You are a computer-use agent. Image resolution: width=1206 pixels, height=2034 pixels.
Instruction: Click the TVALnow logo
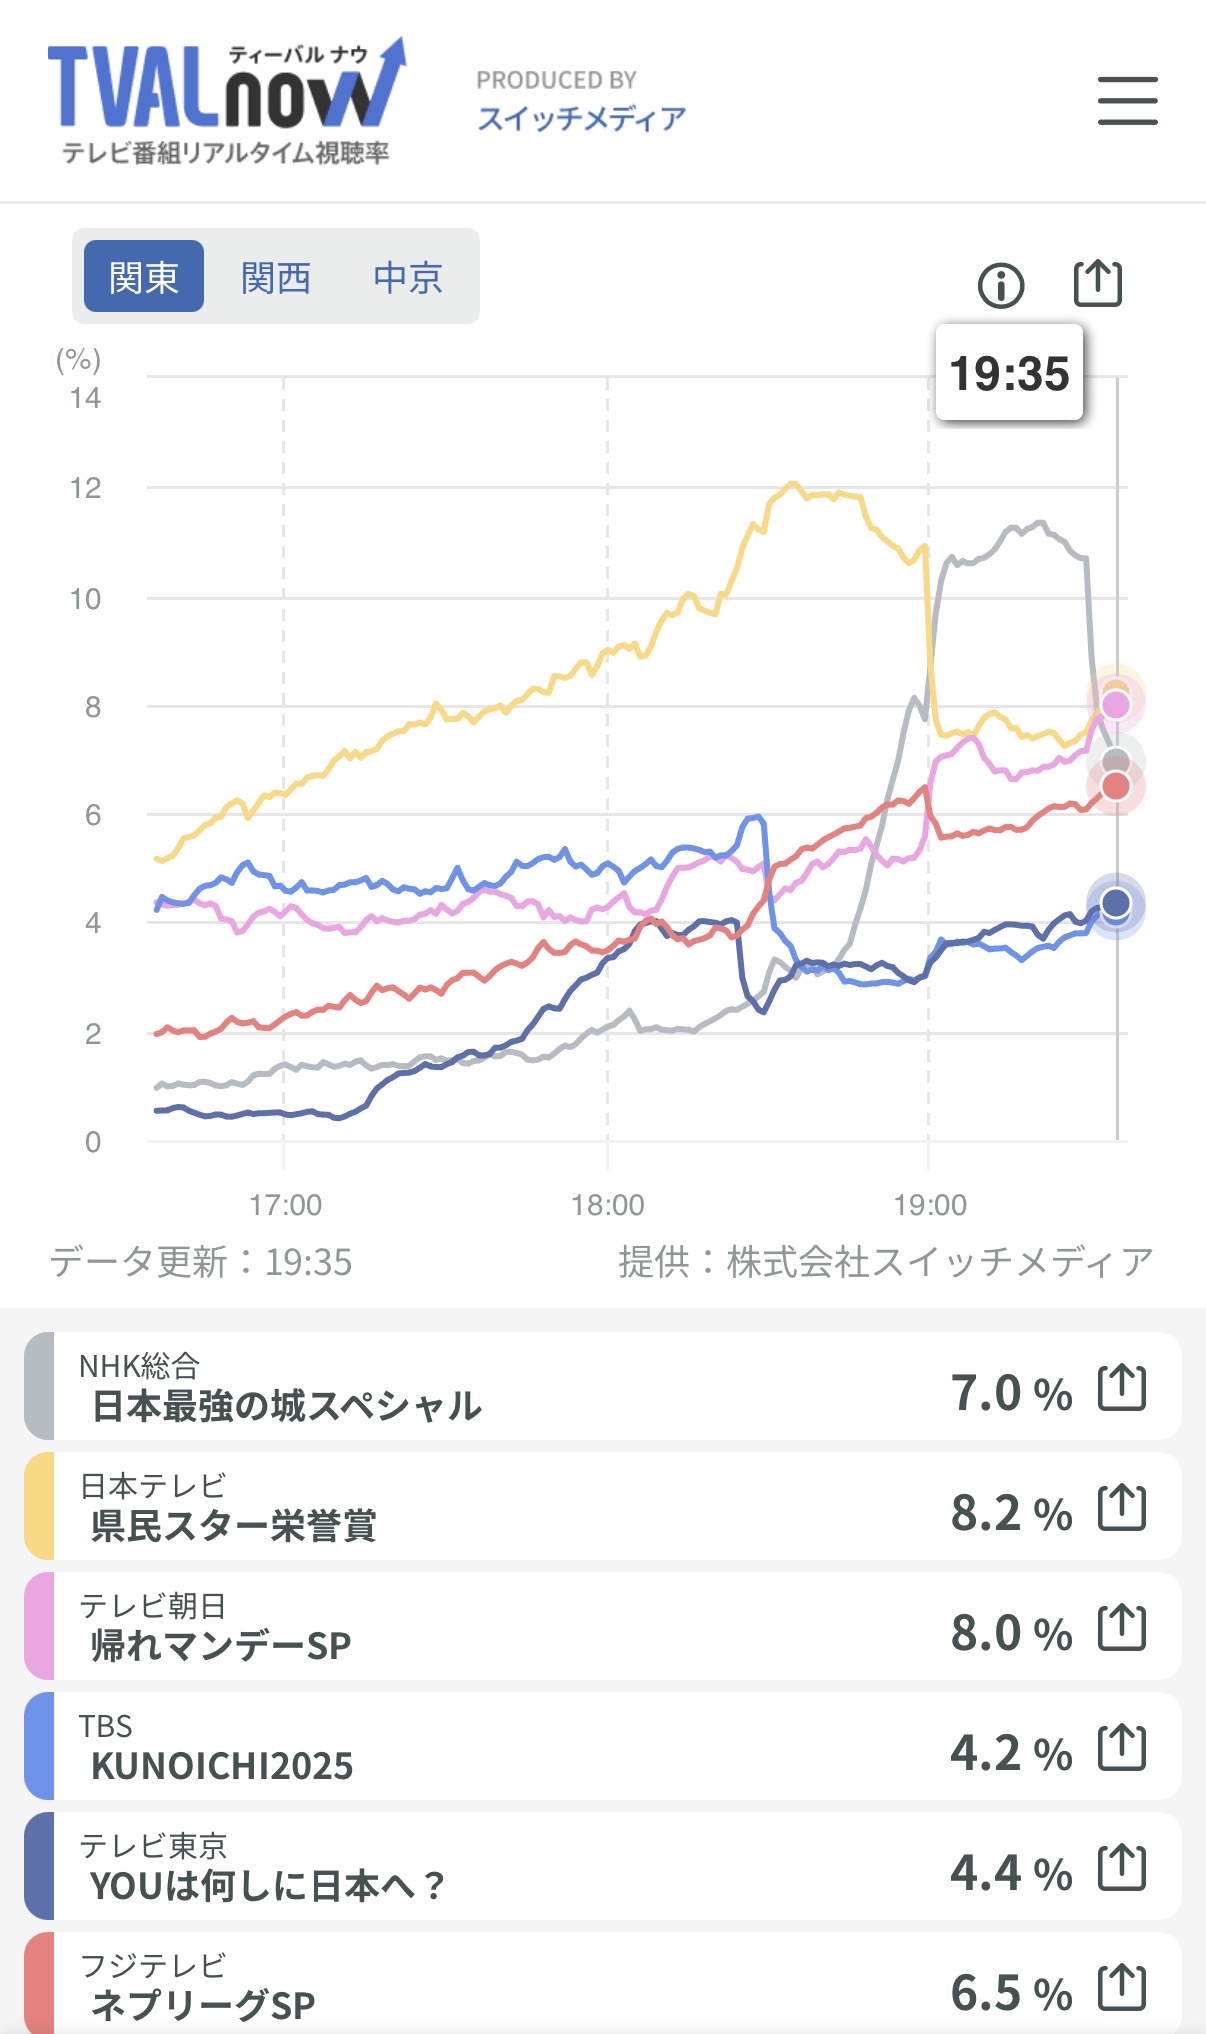pyautogui.click(x=227, y=100)
